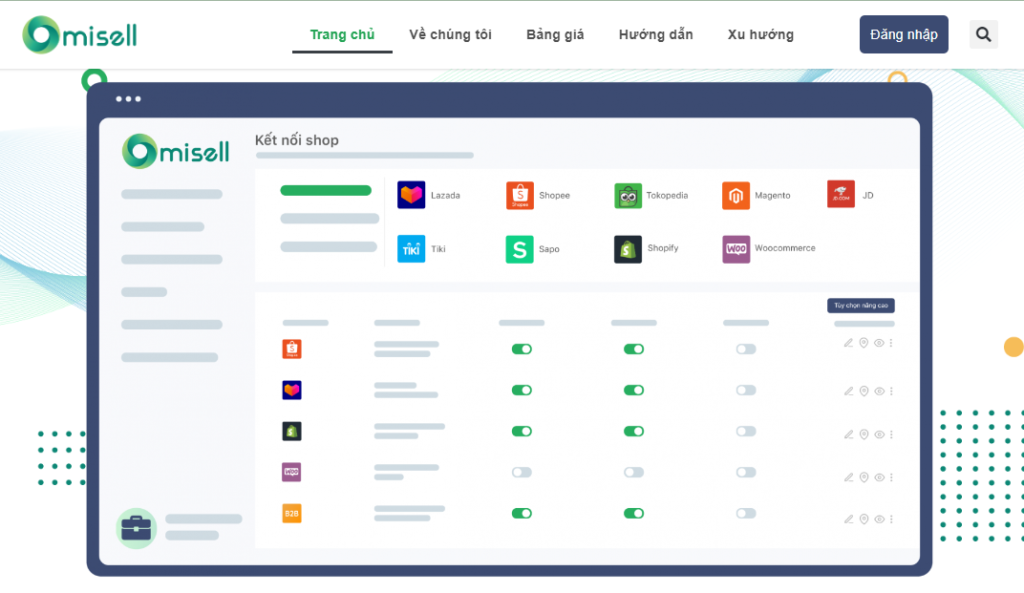Select the Sapo platform icon
Viewport: 1024px width, 593px height.
click(520, 249)
